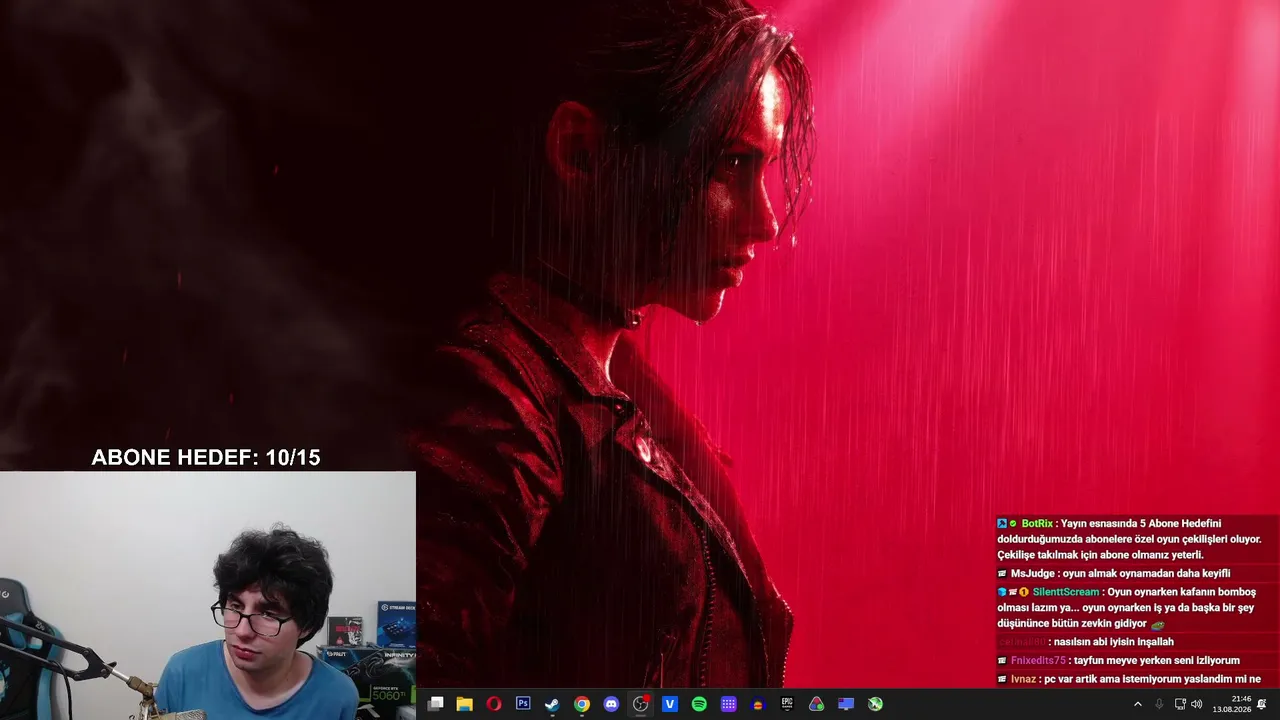Viewport: 1280px width, 720px height.
Task: Switch to Google Chrome on the taskbar
Action: point(582,704)
